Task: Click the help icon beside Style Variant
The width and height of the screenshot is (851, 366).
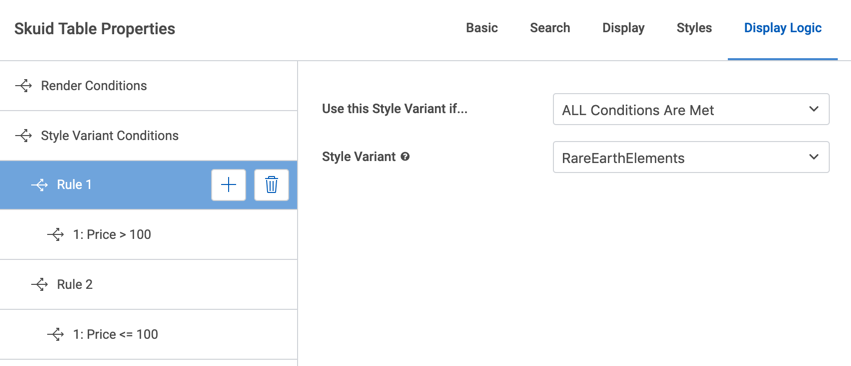Action: click(x=405, y=157)
